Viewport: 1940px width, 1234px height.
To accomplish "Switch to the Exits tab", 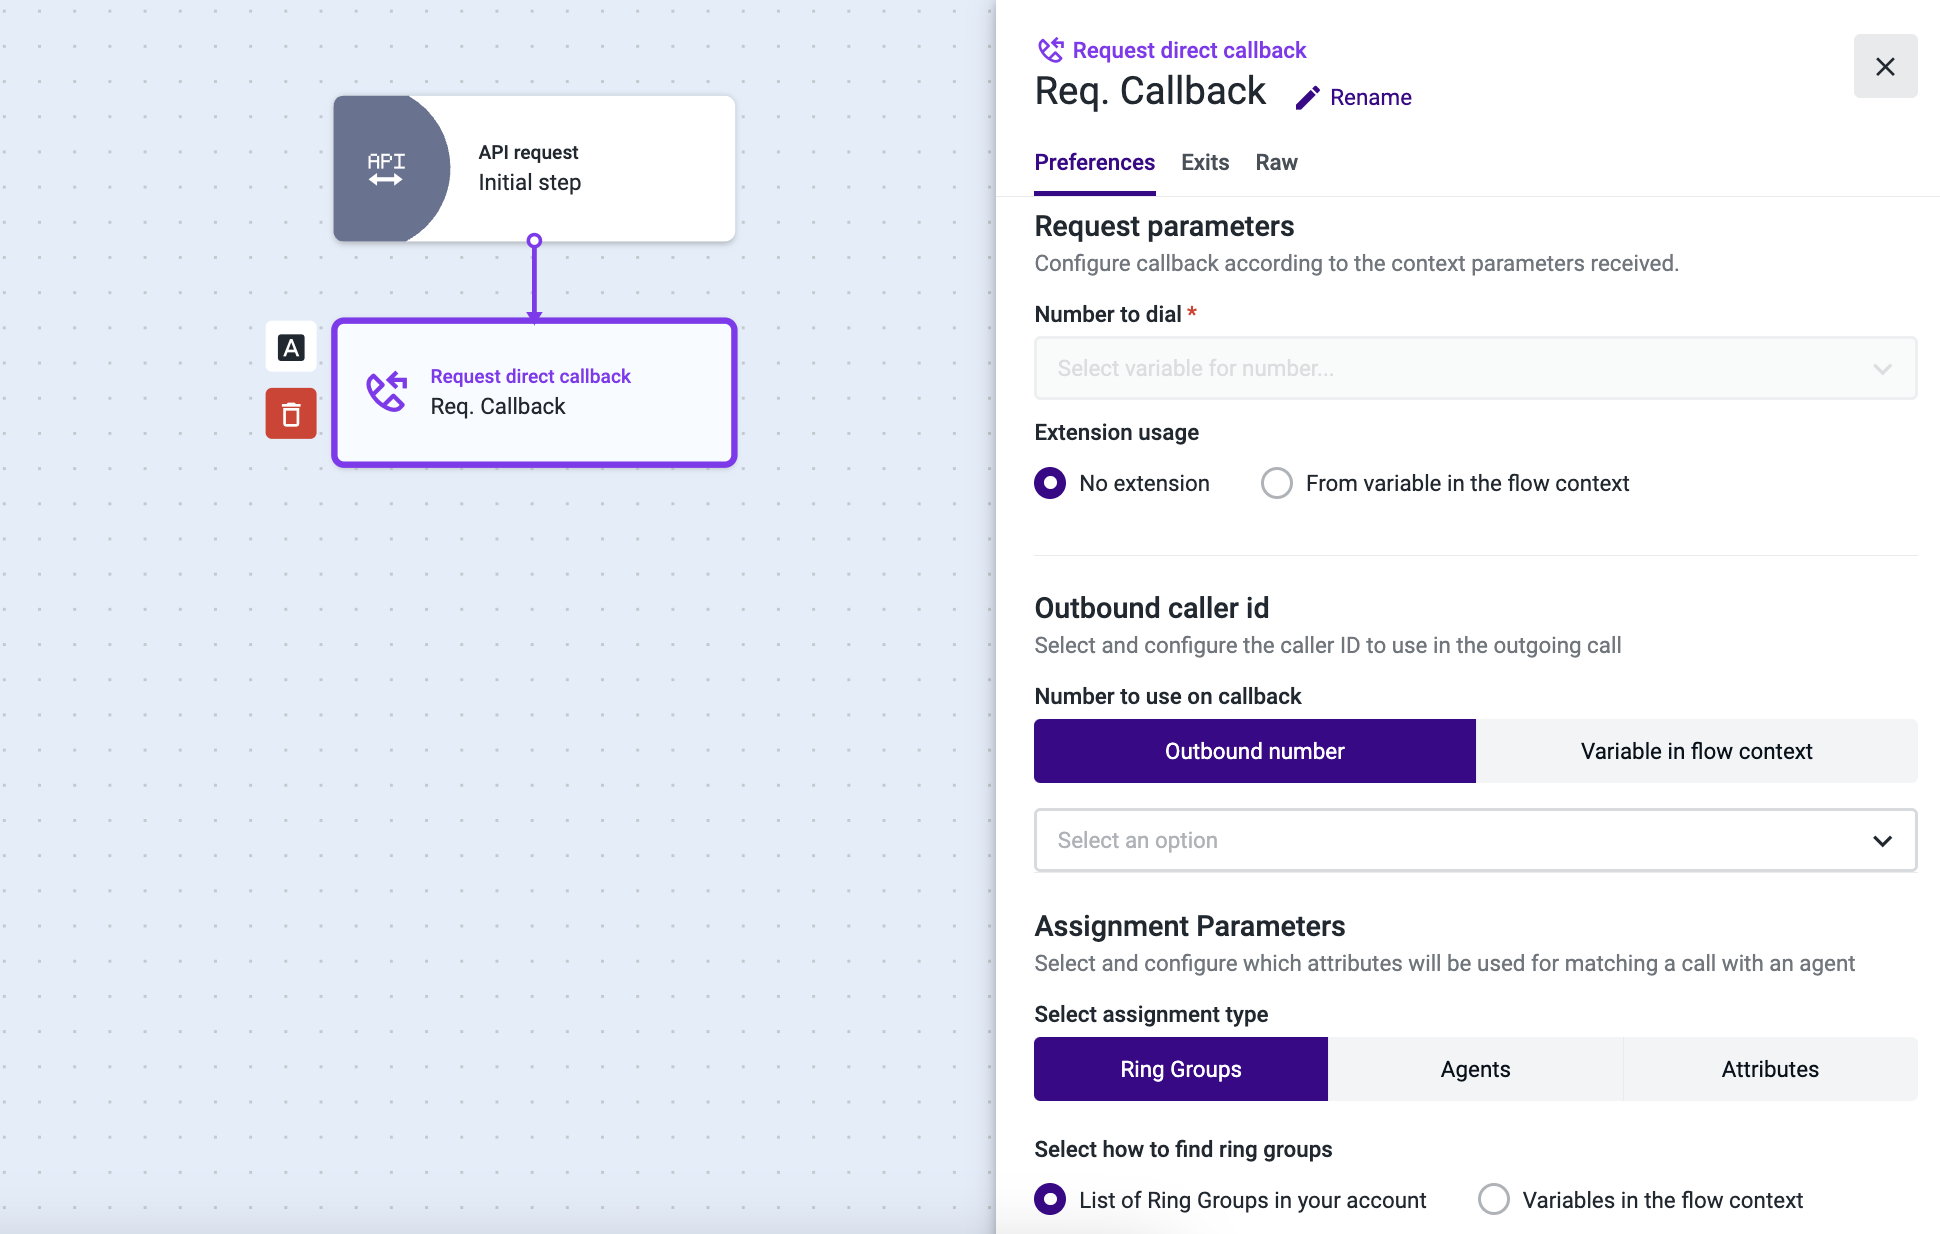I will pyautogui.click(x=1205, y=162).
